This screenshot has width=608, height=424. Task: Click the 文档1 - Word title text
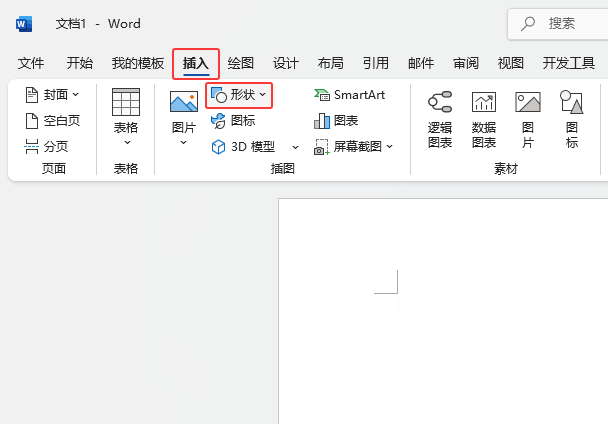click(98, 24)
